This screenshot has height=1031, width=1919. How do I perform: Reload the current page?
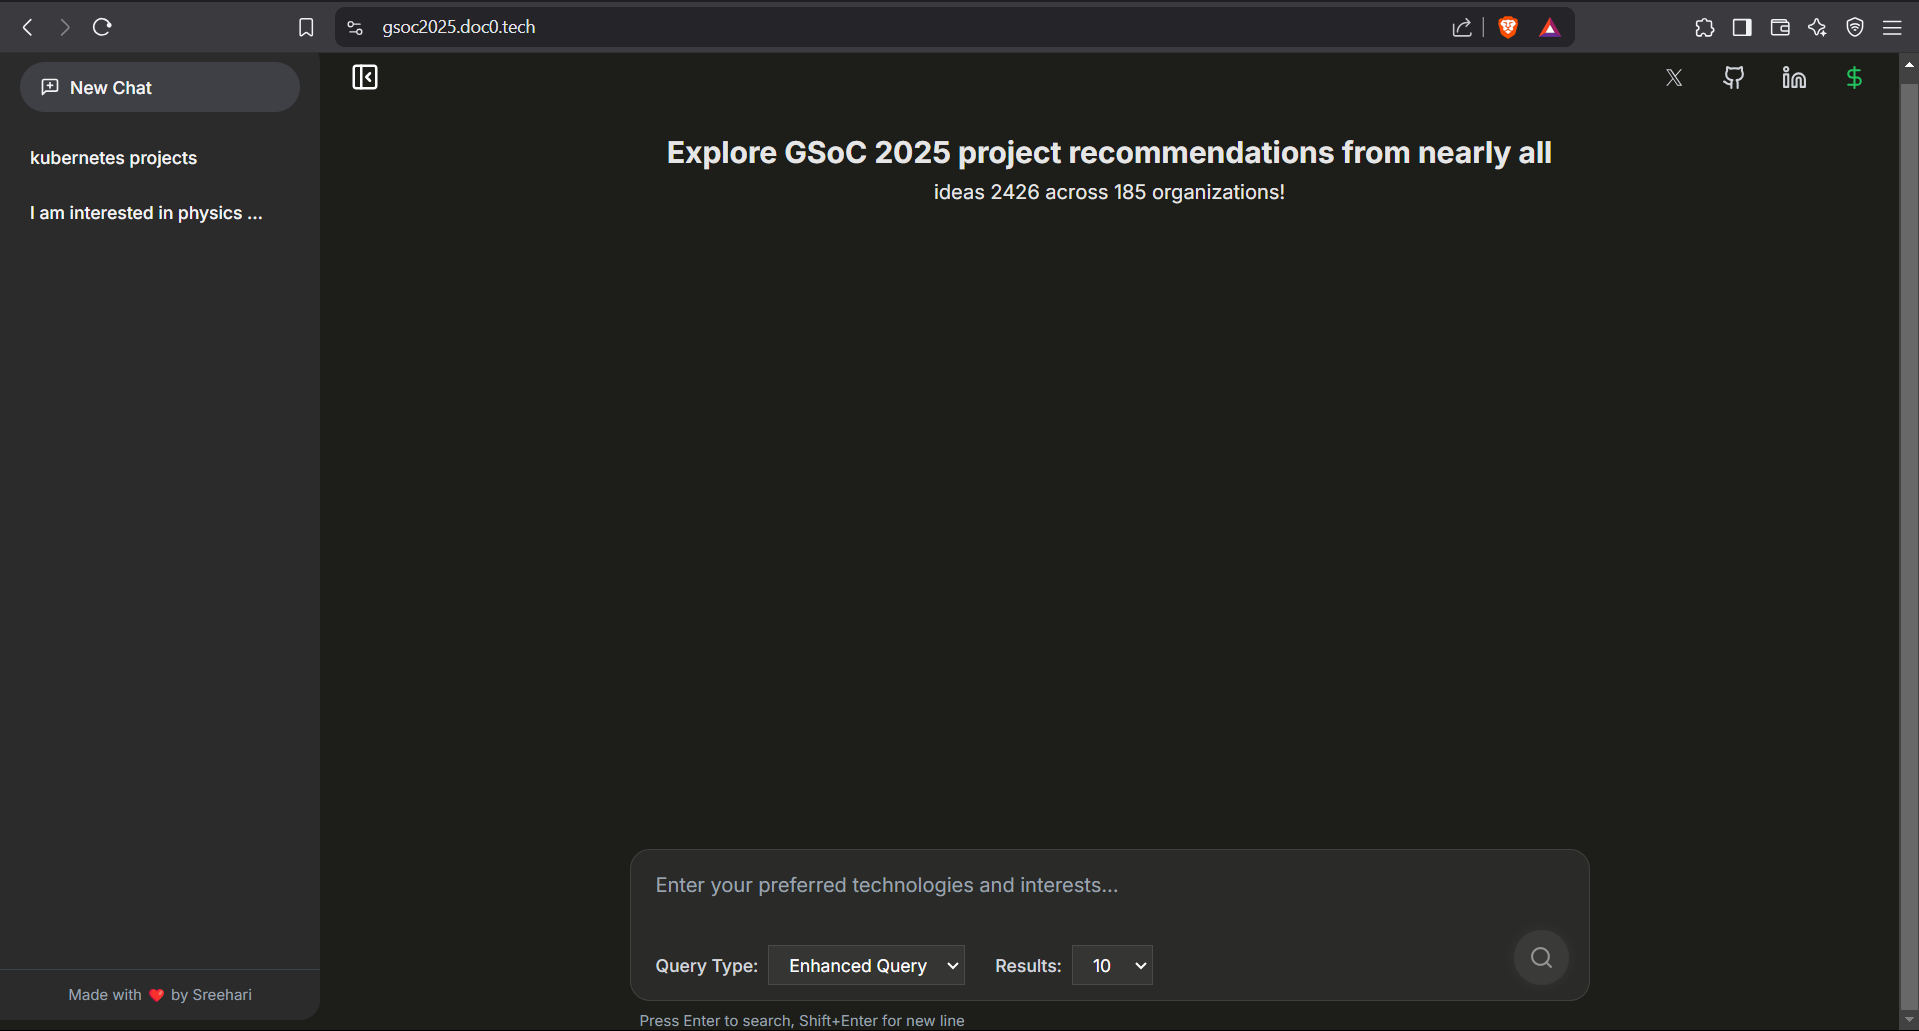point(102,27)
